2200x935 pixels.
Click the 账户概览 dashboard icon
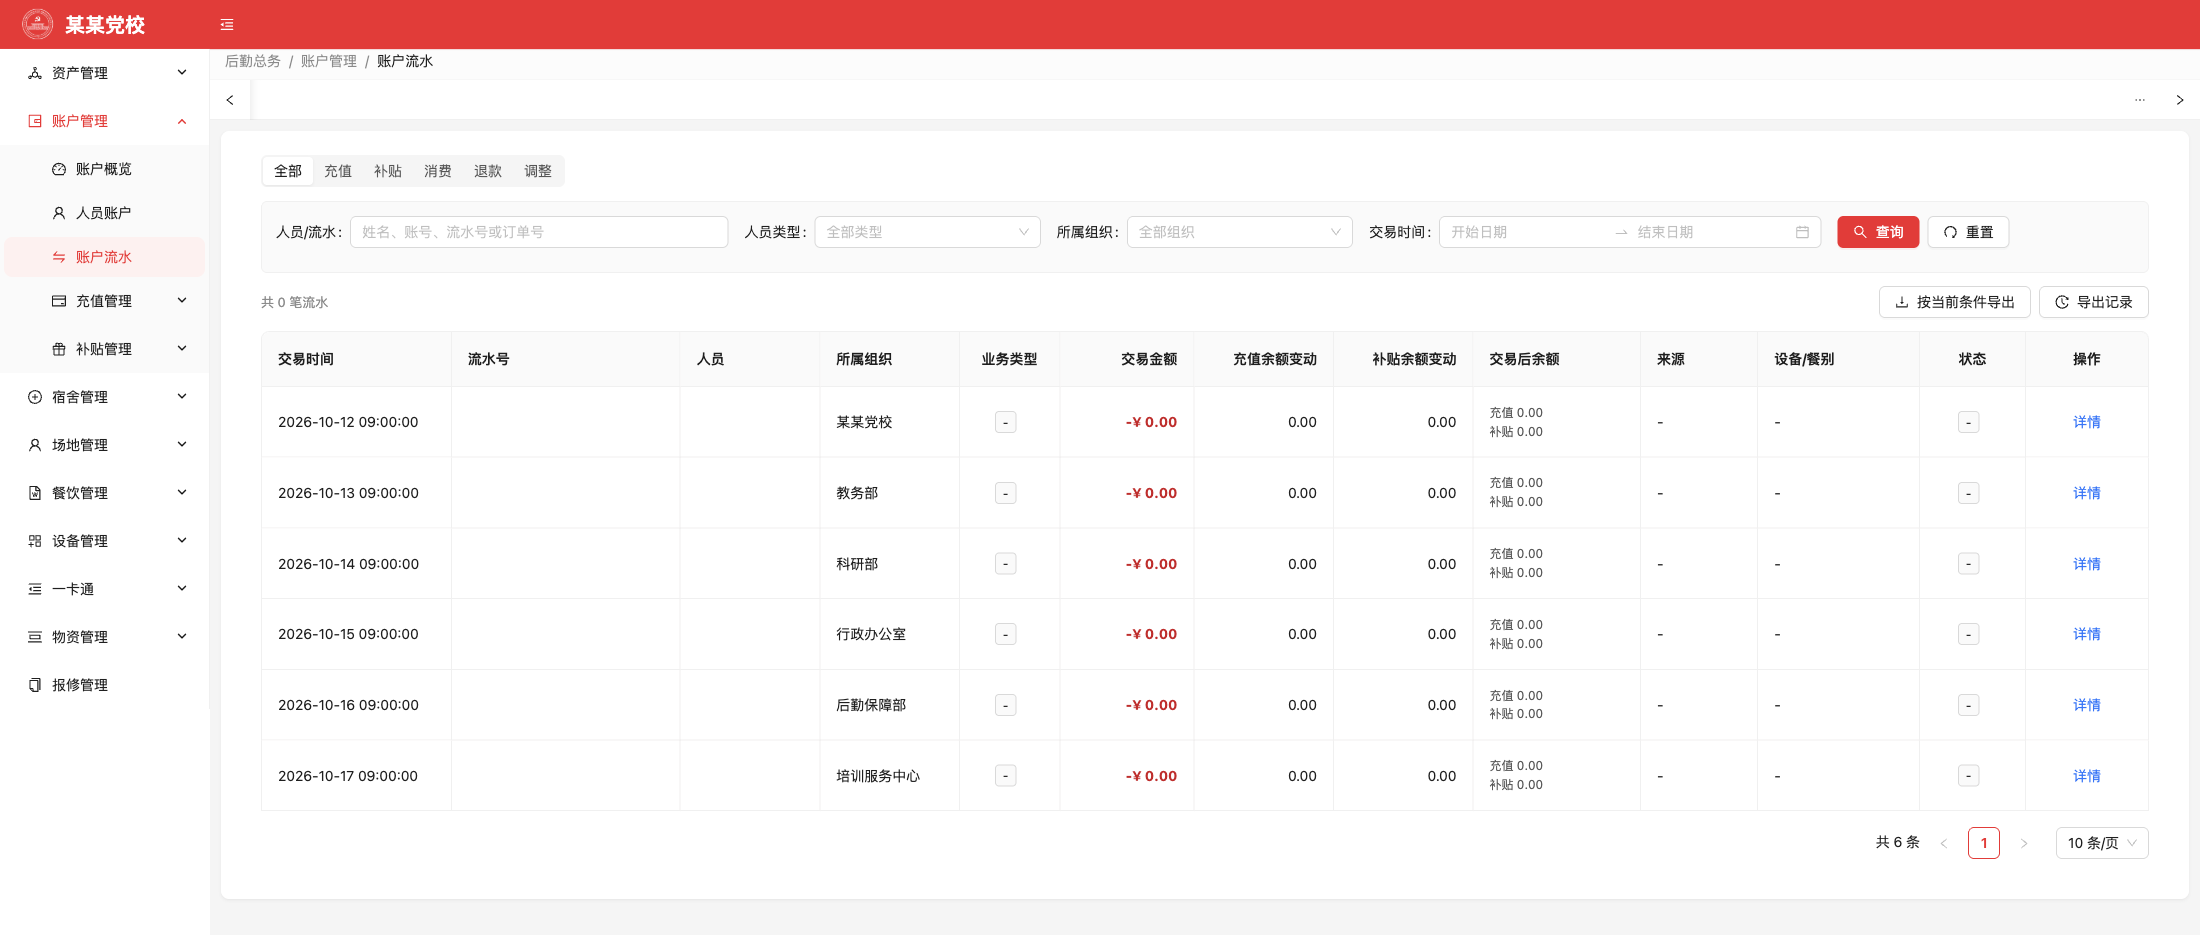tap(59, 169)
